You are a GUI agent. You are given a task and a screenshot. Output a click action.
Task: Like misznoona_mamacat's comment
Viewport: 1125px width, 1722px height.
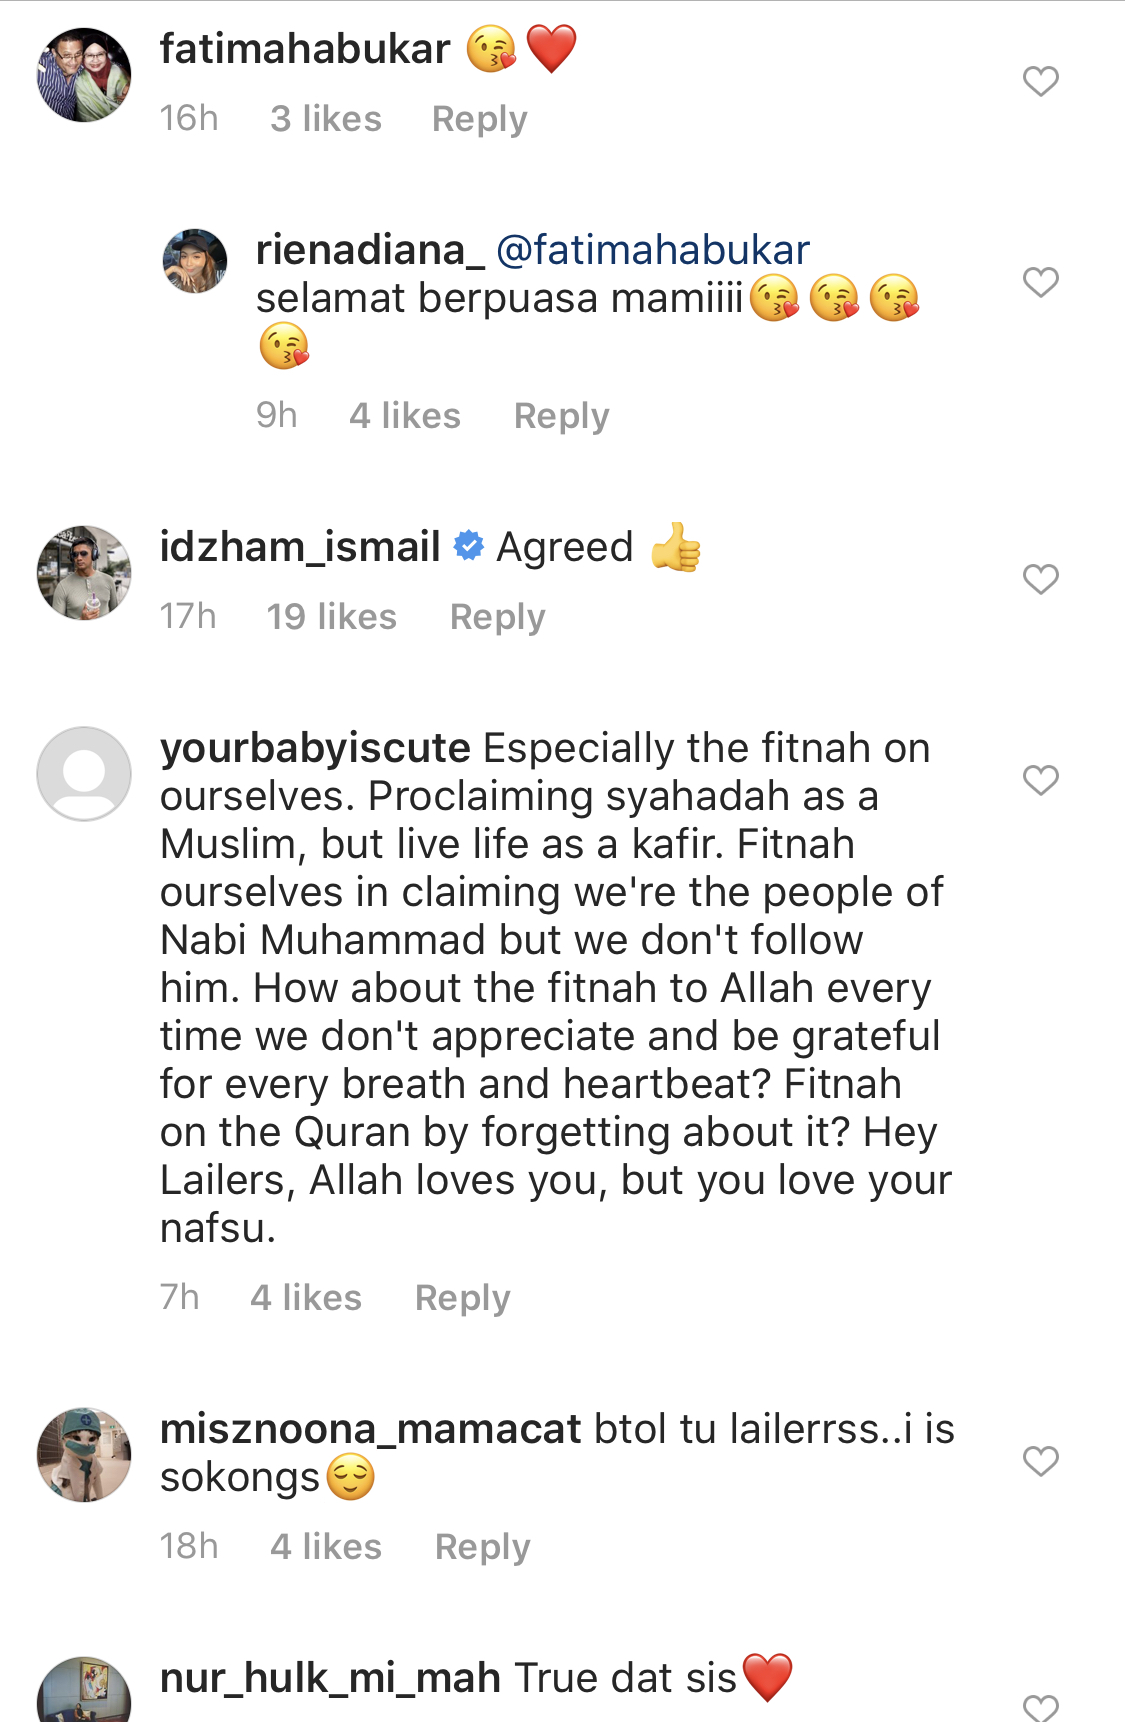[x=1040, y=1461]
